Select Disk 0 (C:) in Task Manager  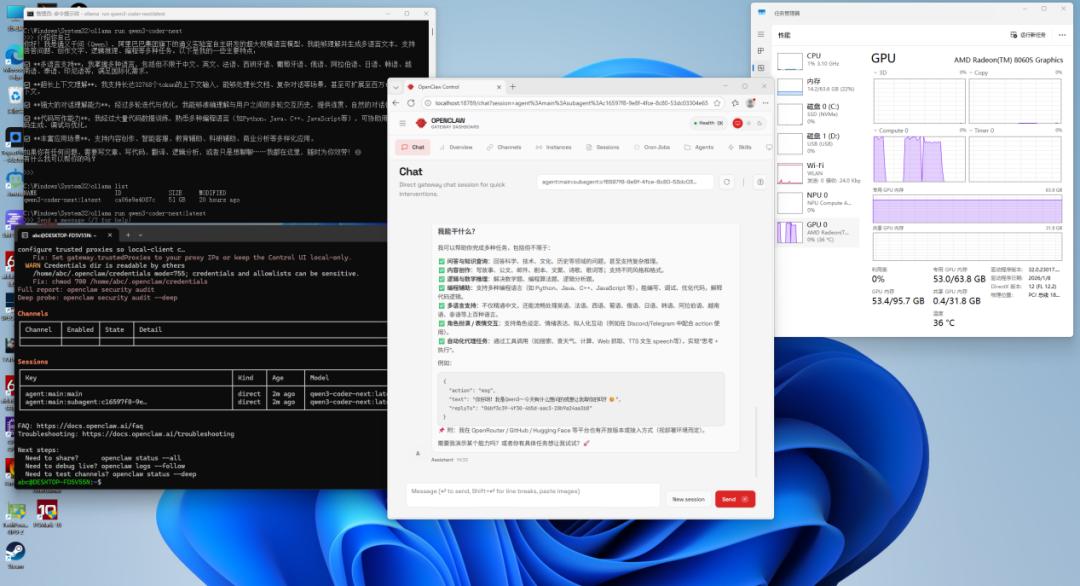(818, 113)
